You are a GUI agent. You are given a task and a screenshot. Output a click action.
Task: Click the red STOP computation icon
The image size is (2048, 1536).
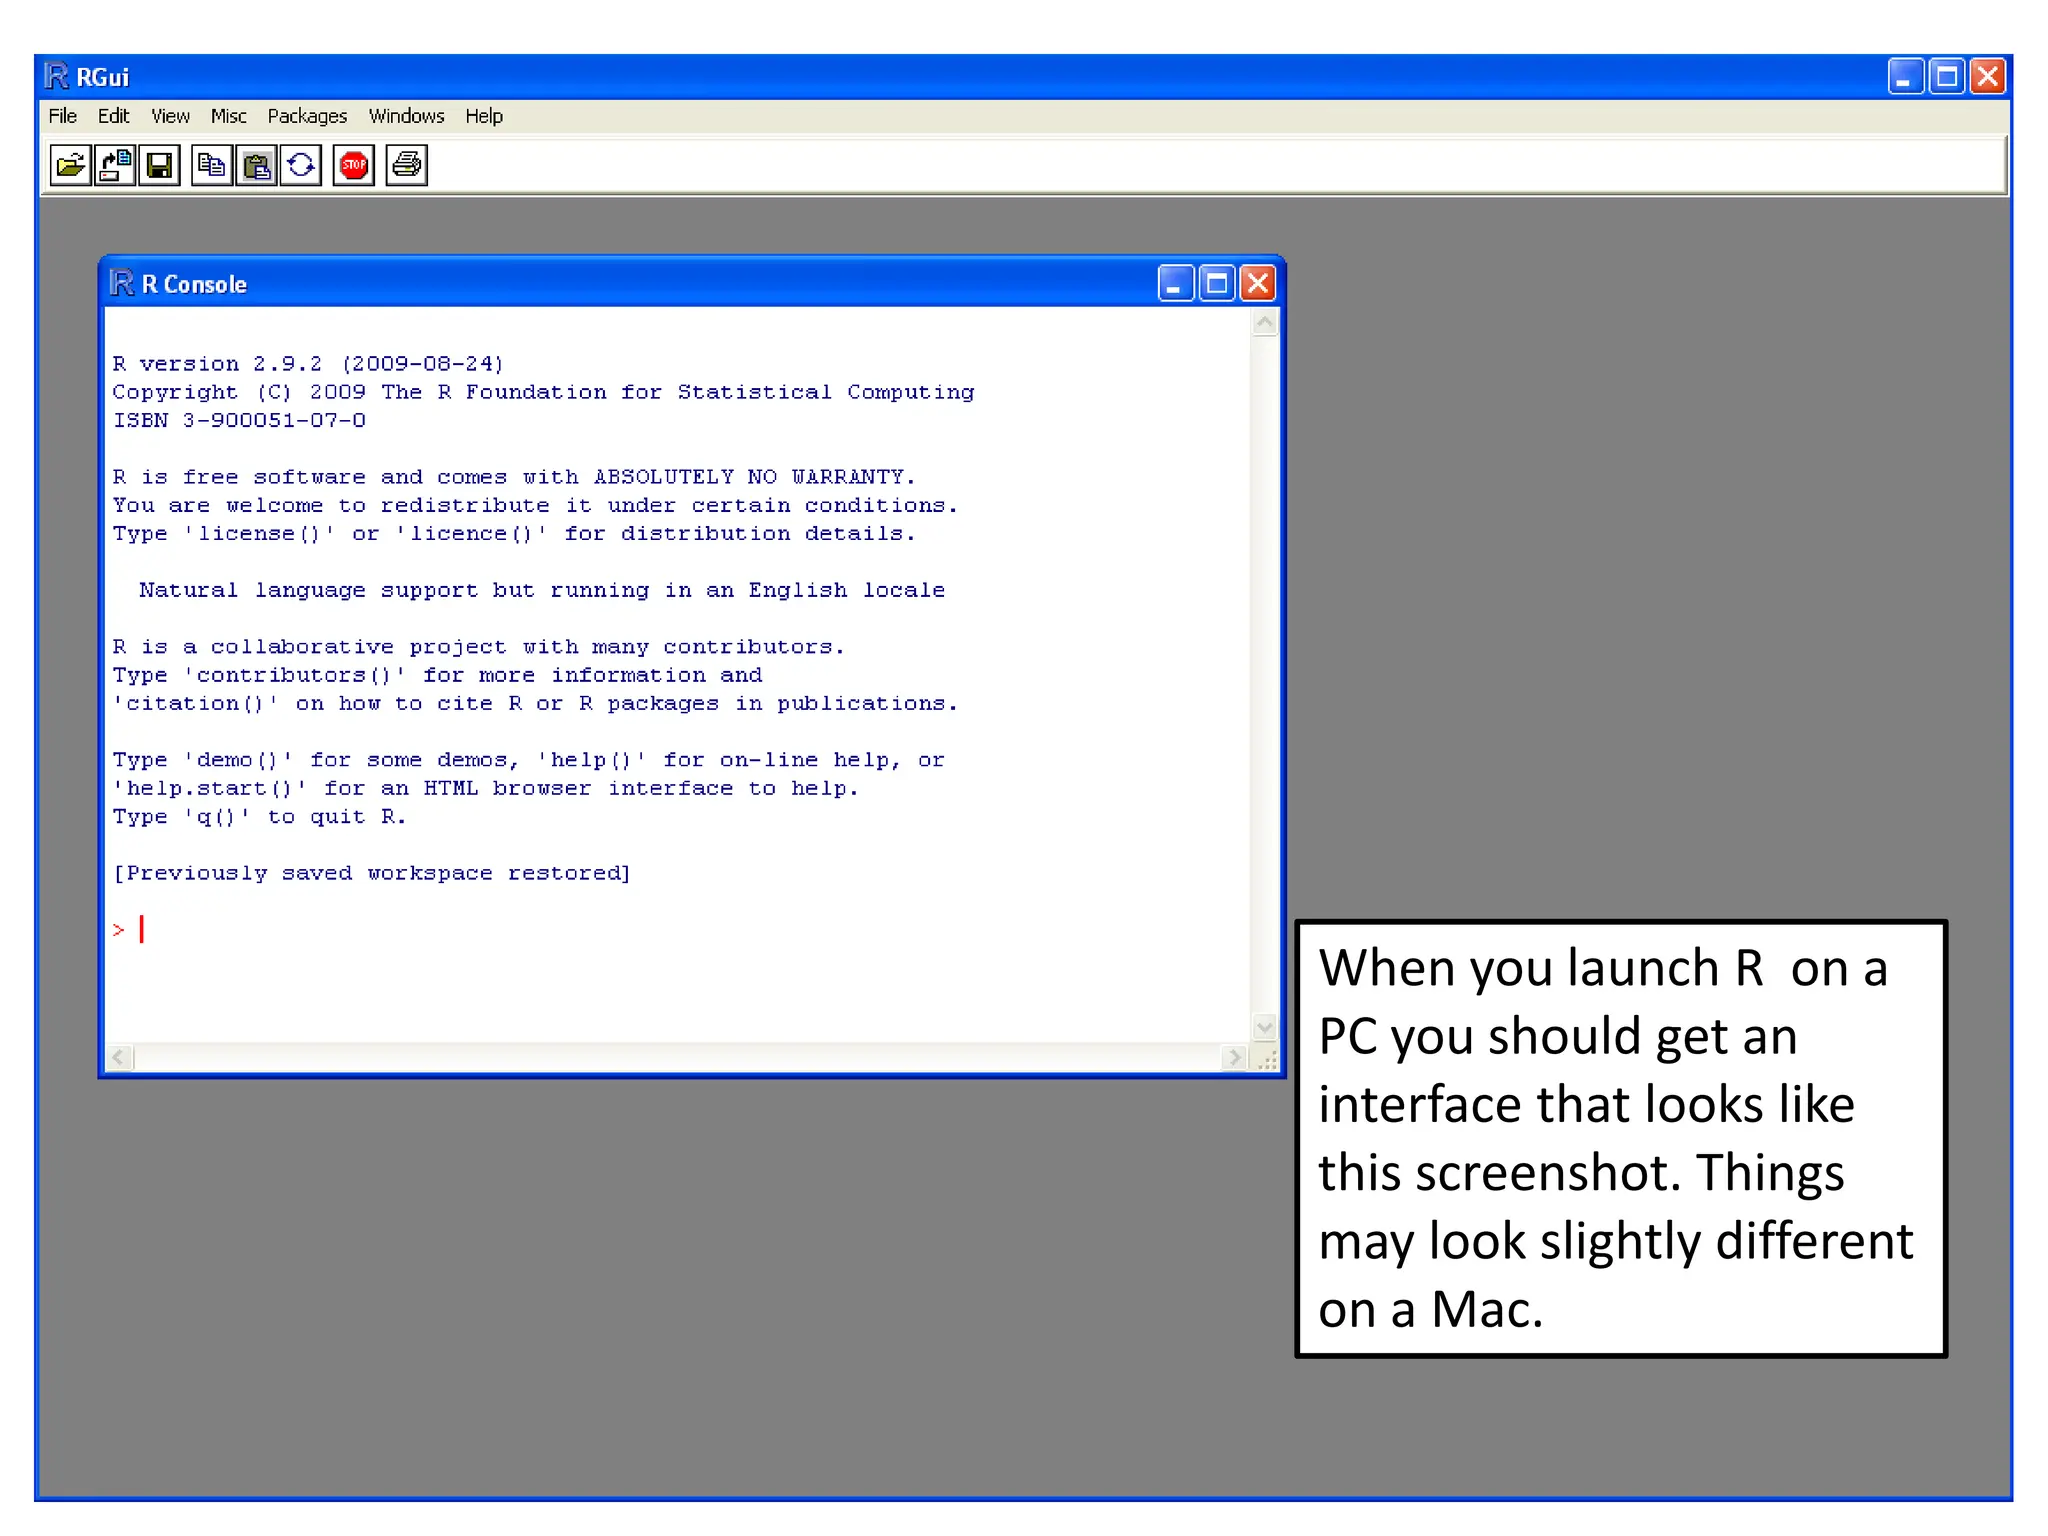(x=354, y=165)
